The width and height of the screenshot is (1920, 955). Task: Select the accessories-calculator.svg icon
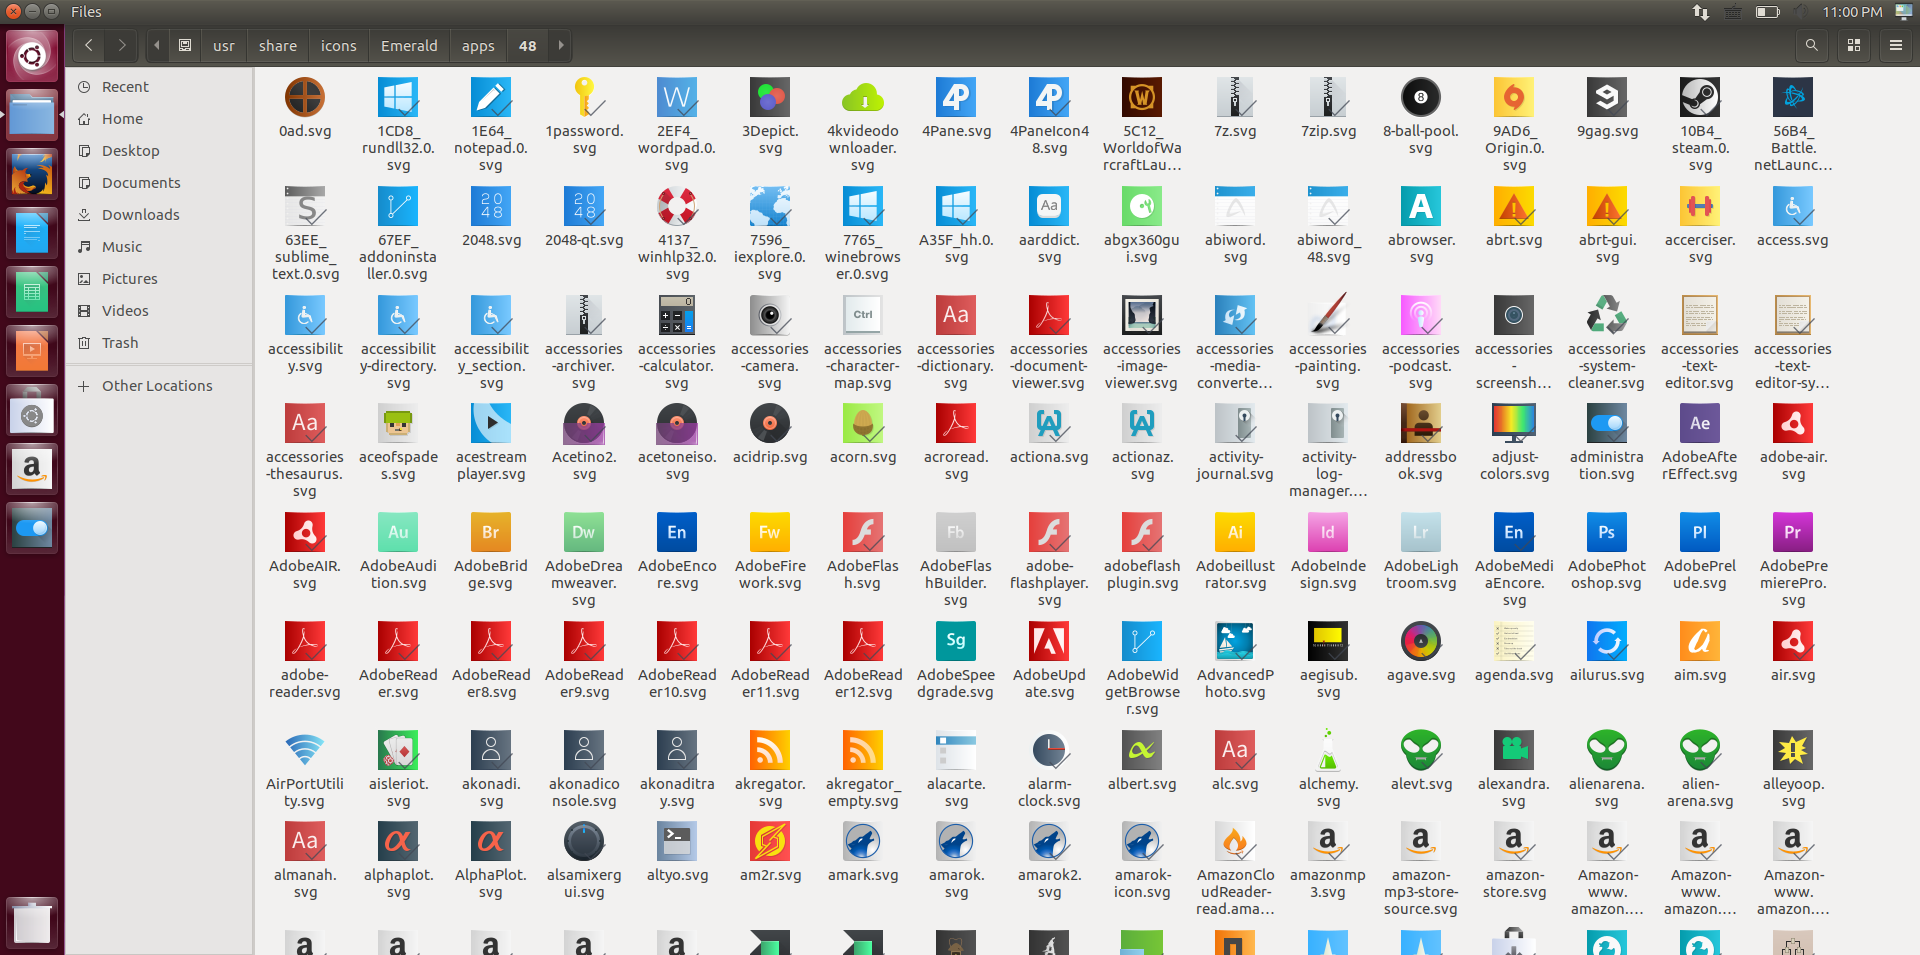click(677, 315)
